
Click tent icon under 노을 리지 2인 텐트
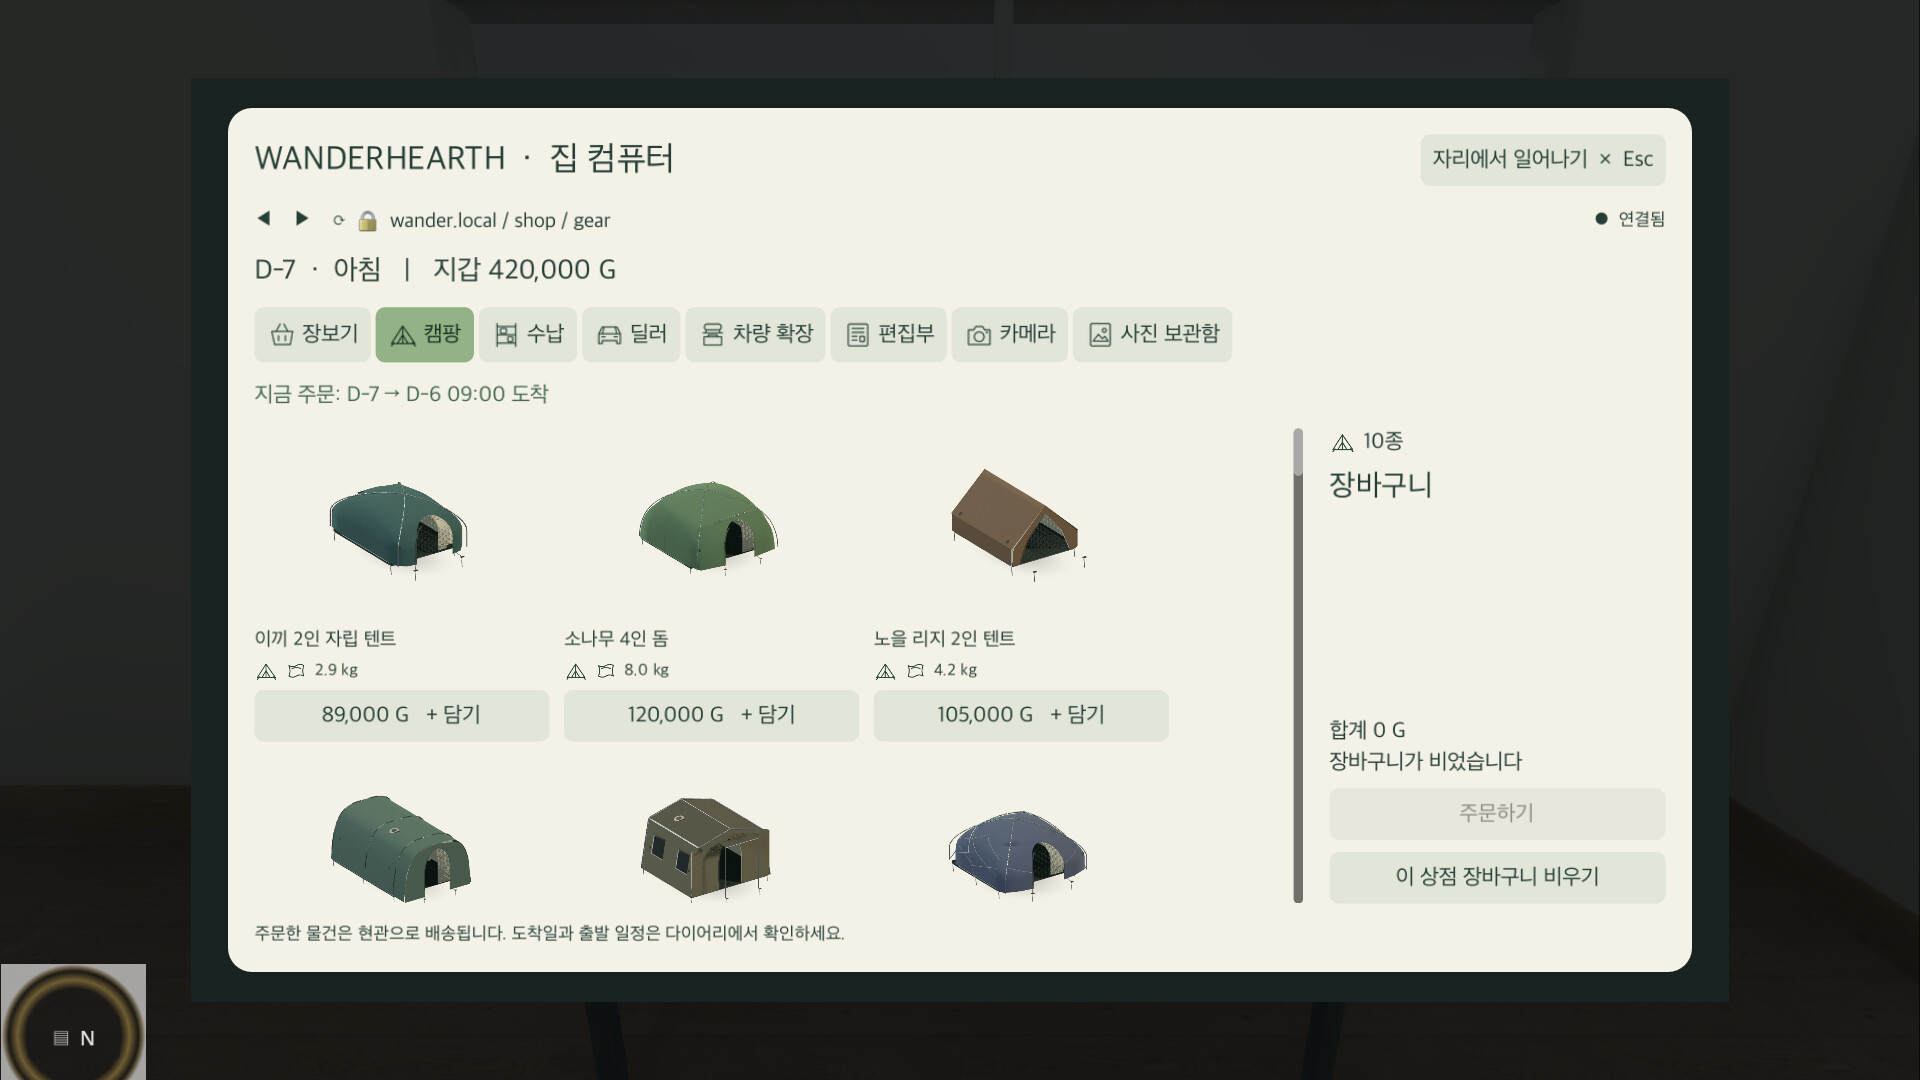[885, 671]
